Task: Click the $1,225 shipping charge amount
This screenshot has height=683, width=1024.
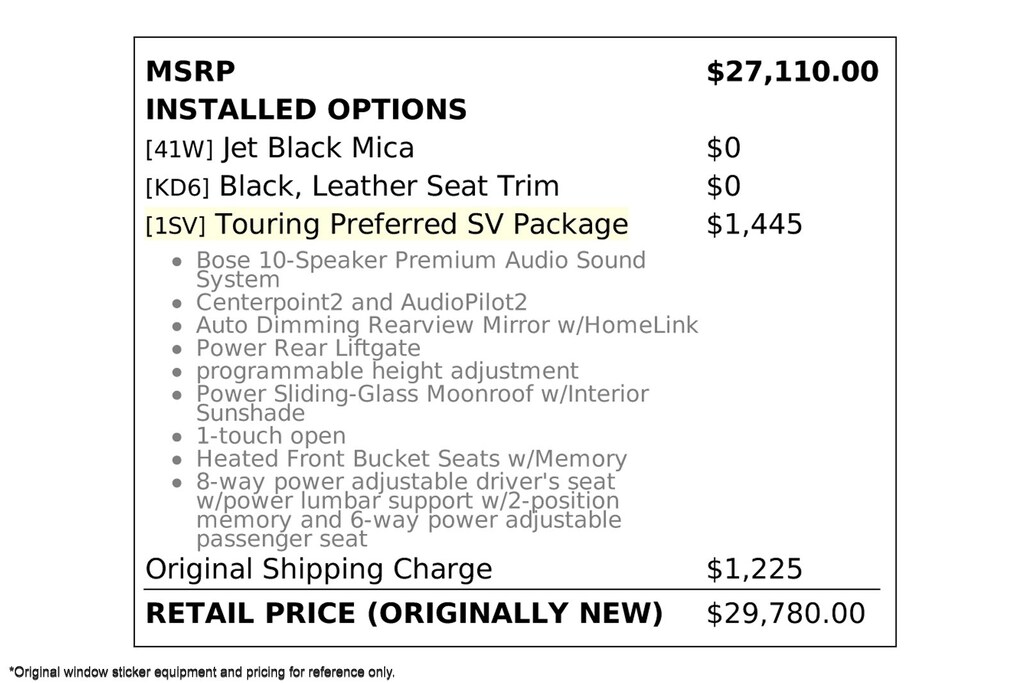Action: click(x=754, y=569)
